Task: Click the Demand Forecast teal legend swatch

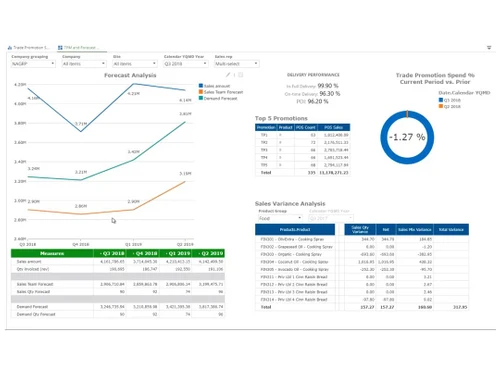Action: click(x=201, y=98)
